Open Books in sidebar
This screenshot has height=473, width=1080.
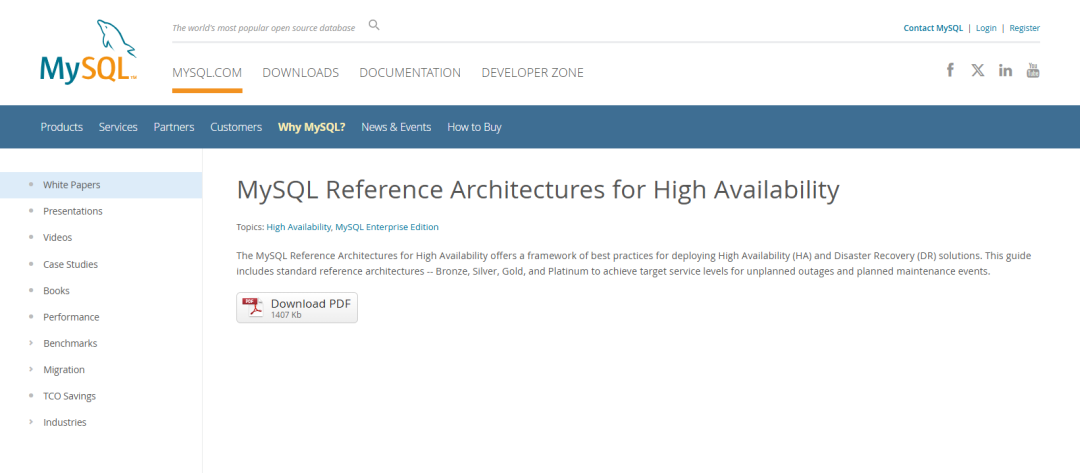[56, 291]
